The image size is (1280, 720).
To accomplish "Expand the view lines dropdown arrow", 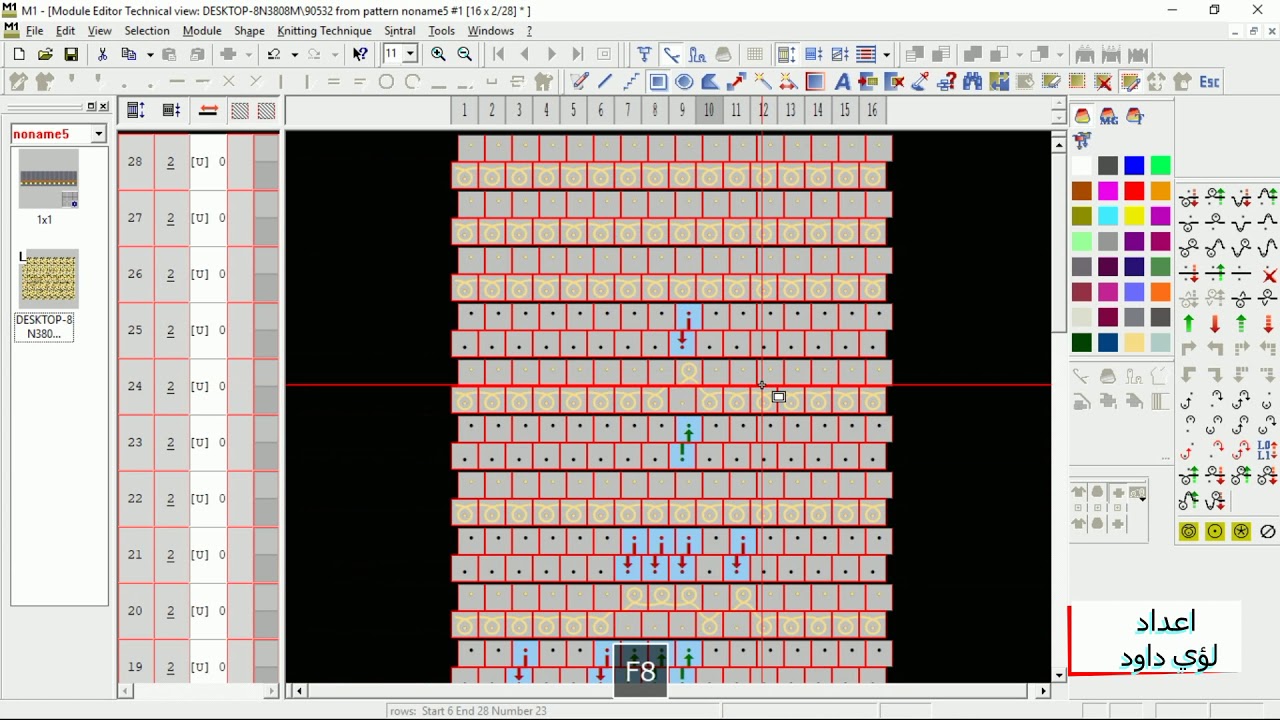I will pyautogui.click(x=886, y=54).
